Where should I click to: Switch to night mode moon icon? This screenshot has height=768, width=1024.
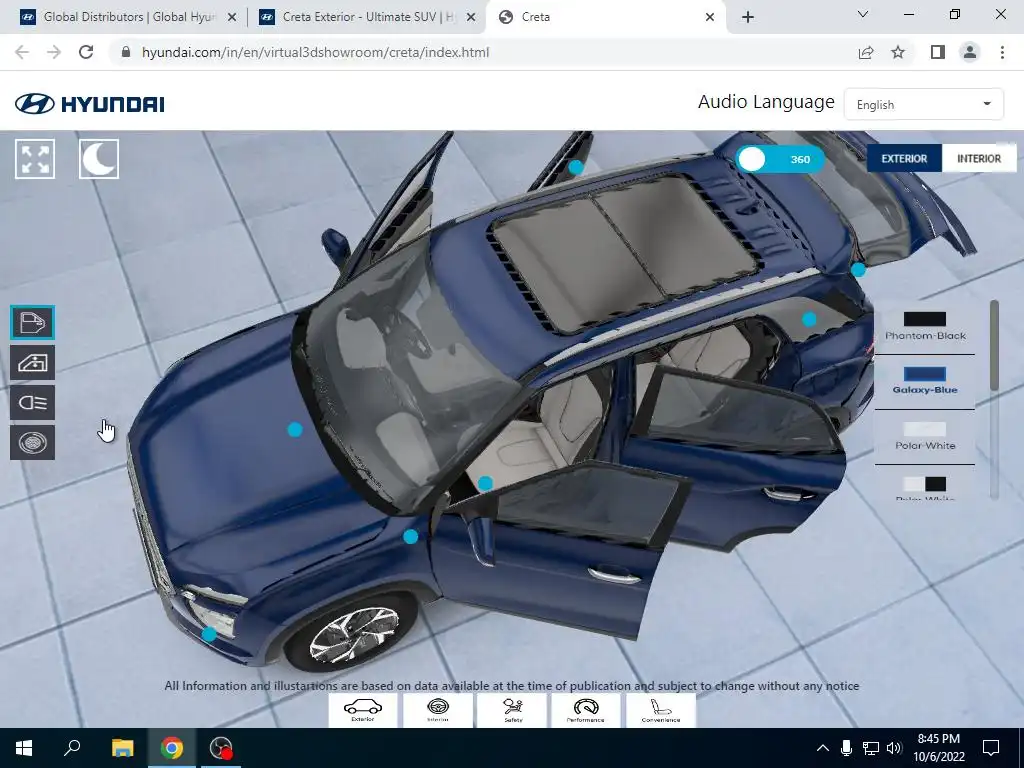pyautogui.click(x=99, y=159)
